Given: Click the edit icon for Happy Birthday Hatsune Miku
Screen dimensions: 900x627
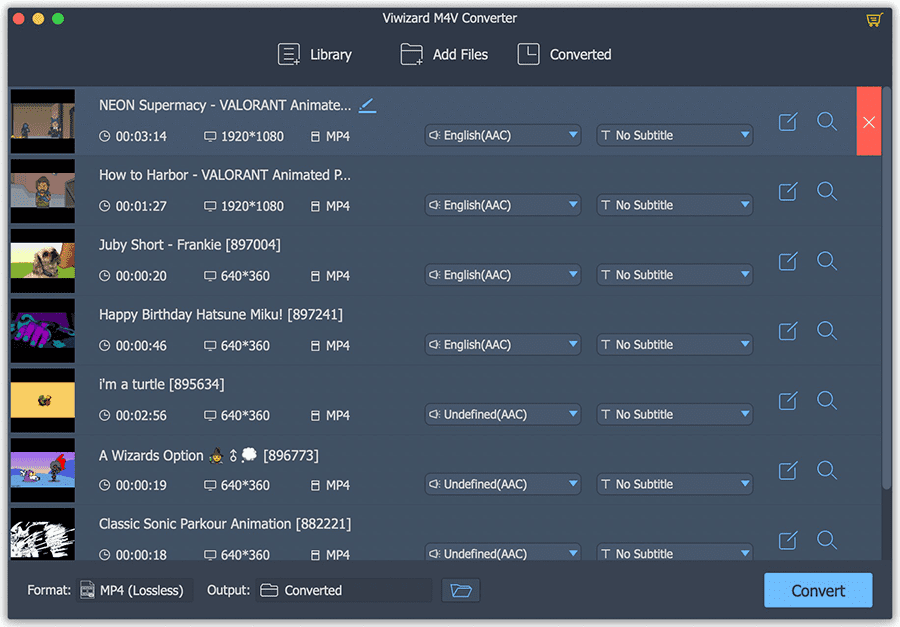Looking at the screenshot, I should point(787,330).
